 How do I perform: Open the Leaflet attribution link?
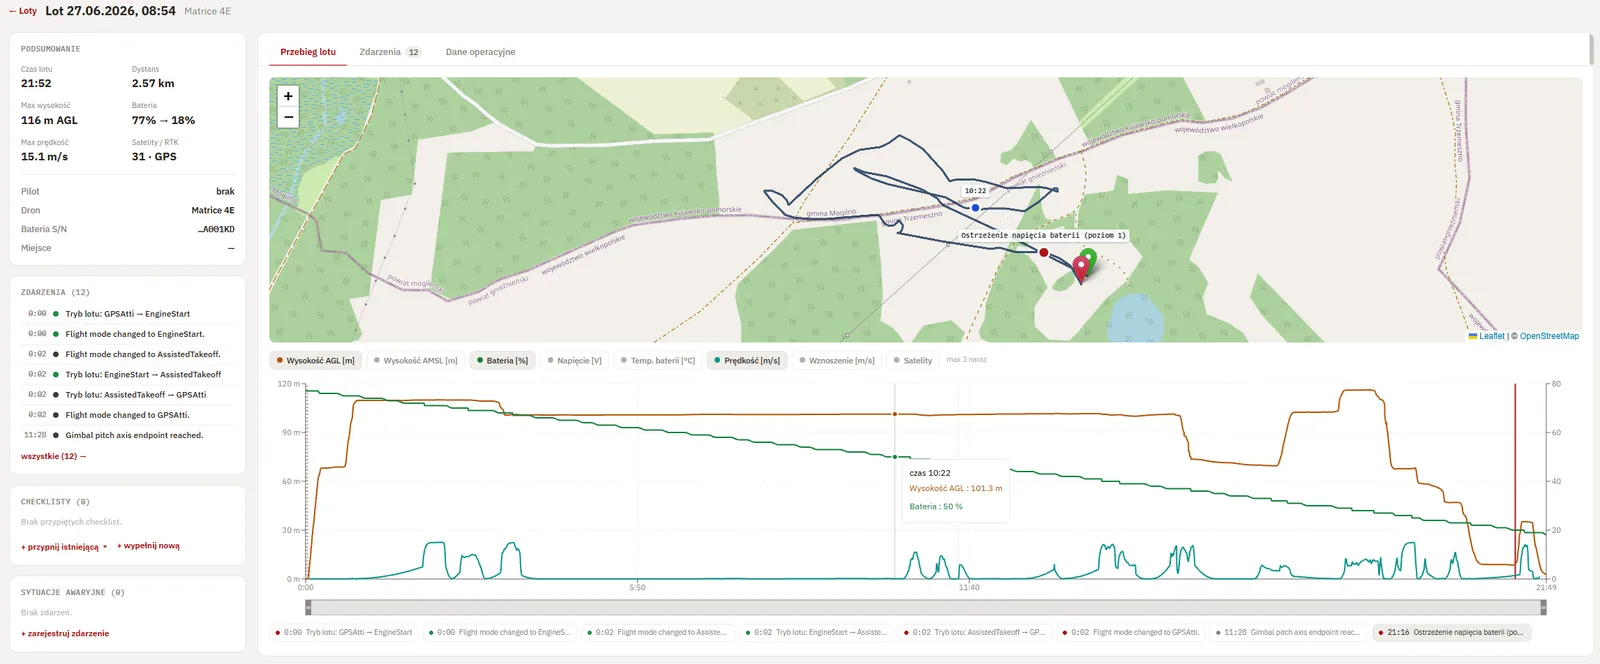[1486, 336]
